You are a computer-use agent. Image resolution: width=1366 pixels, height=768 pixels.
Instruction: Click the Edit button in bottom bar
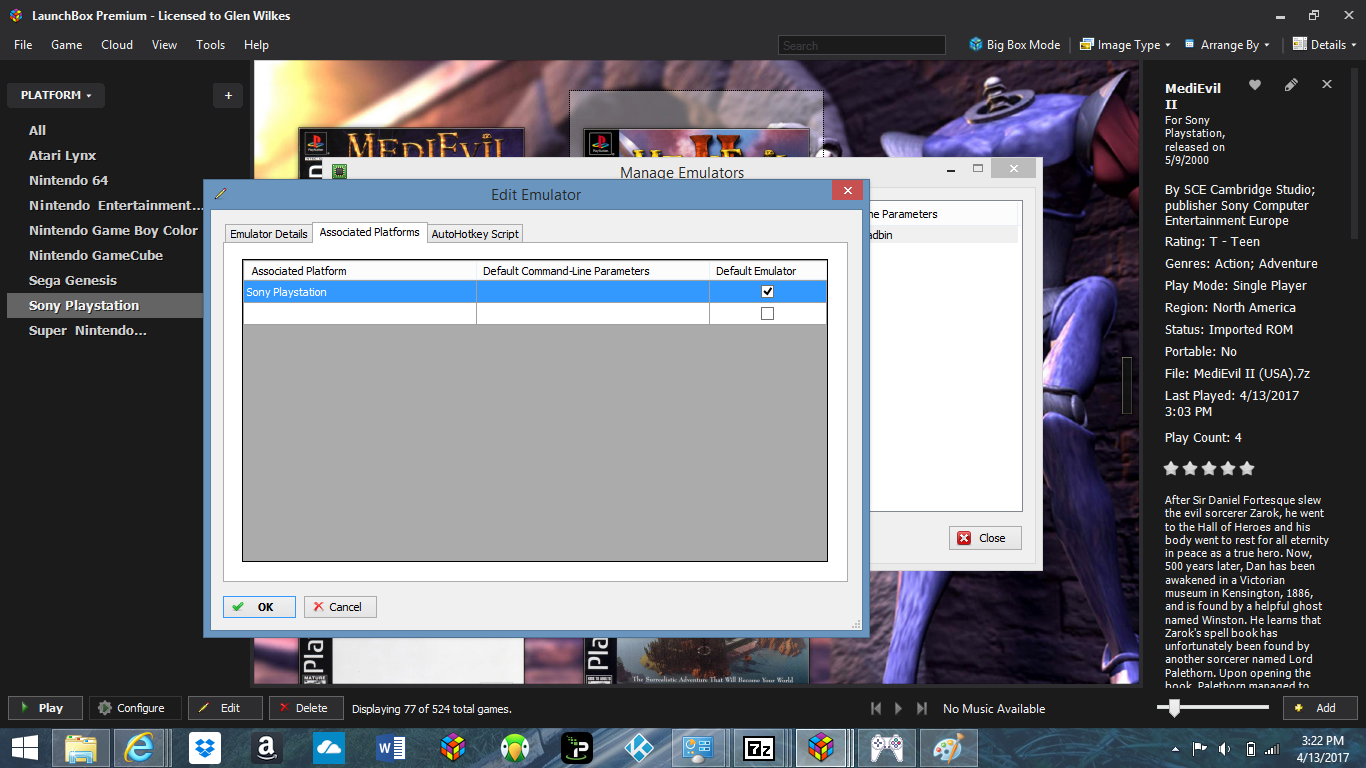click(225, 708)
